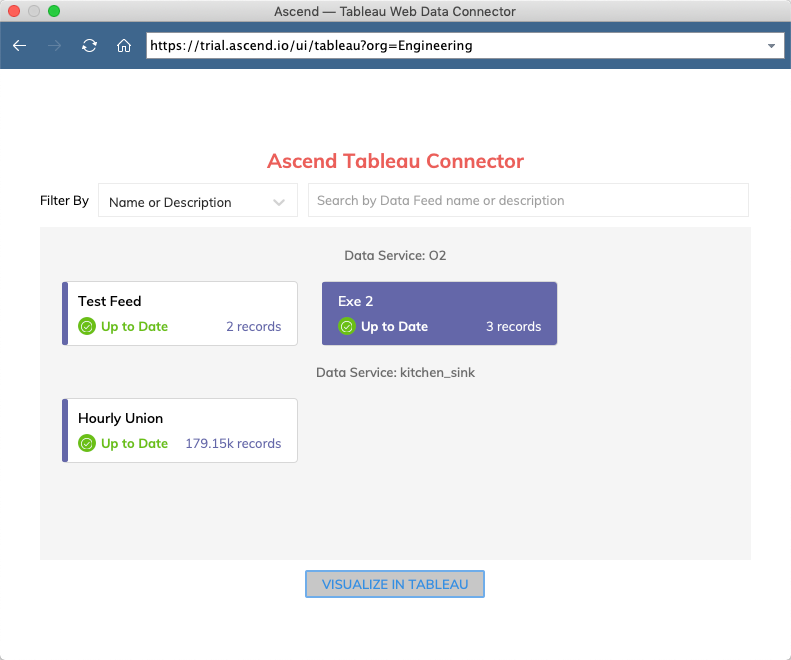Screen dimensions: 791x660
Task: Open the Name or Description filter dropdown
Action: (x=198, y=201)
